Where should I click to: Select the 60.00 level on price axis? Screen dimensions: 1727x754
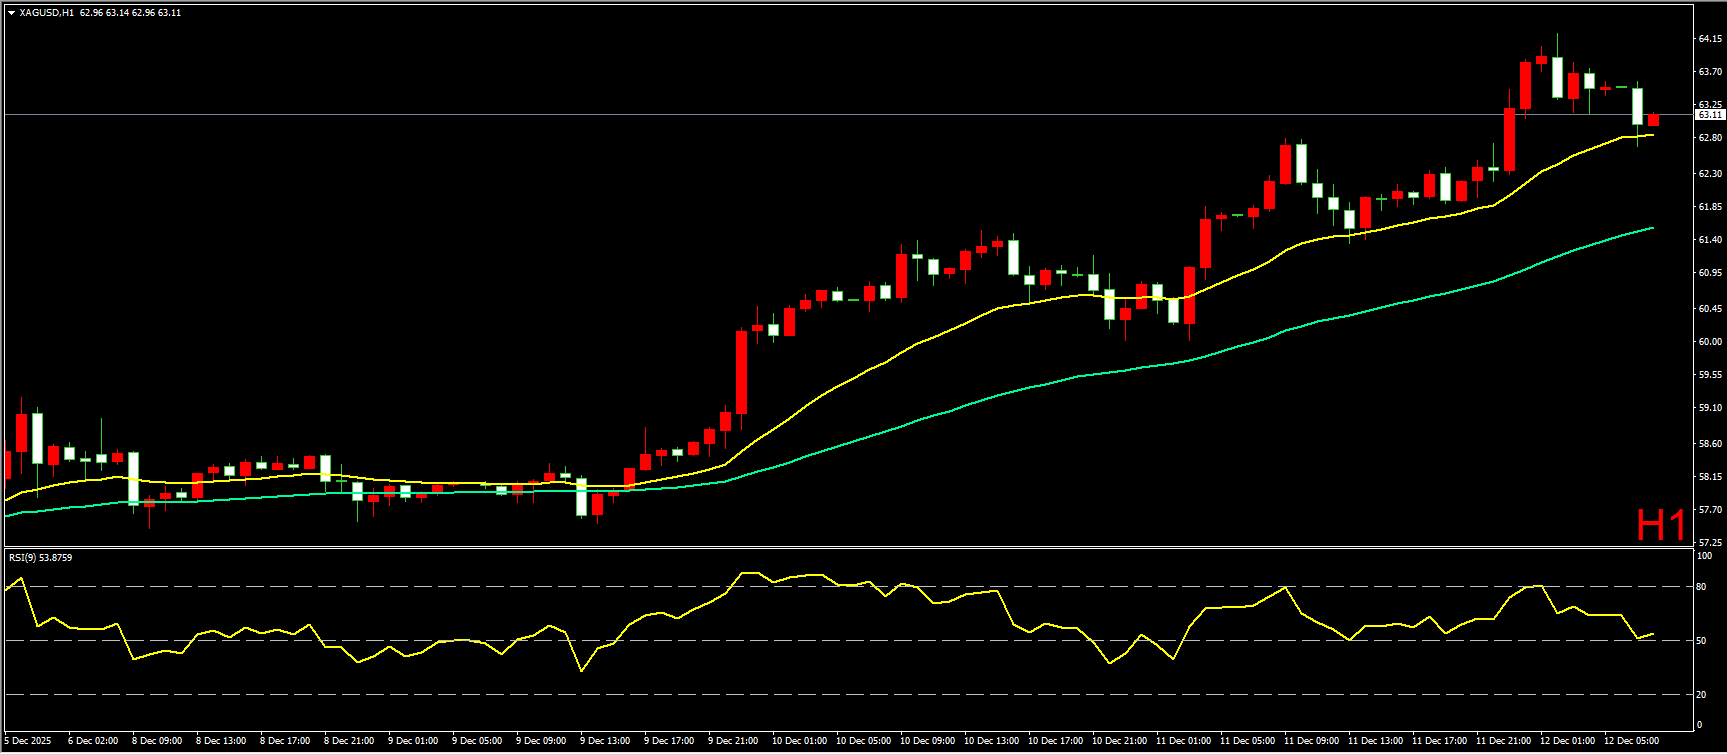(1709, 341)
